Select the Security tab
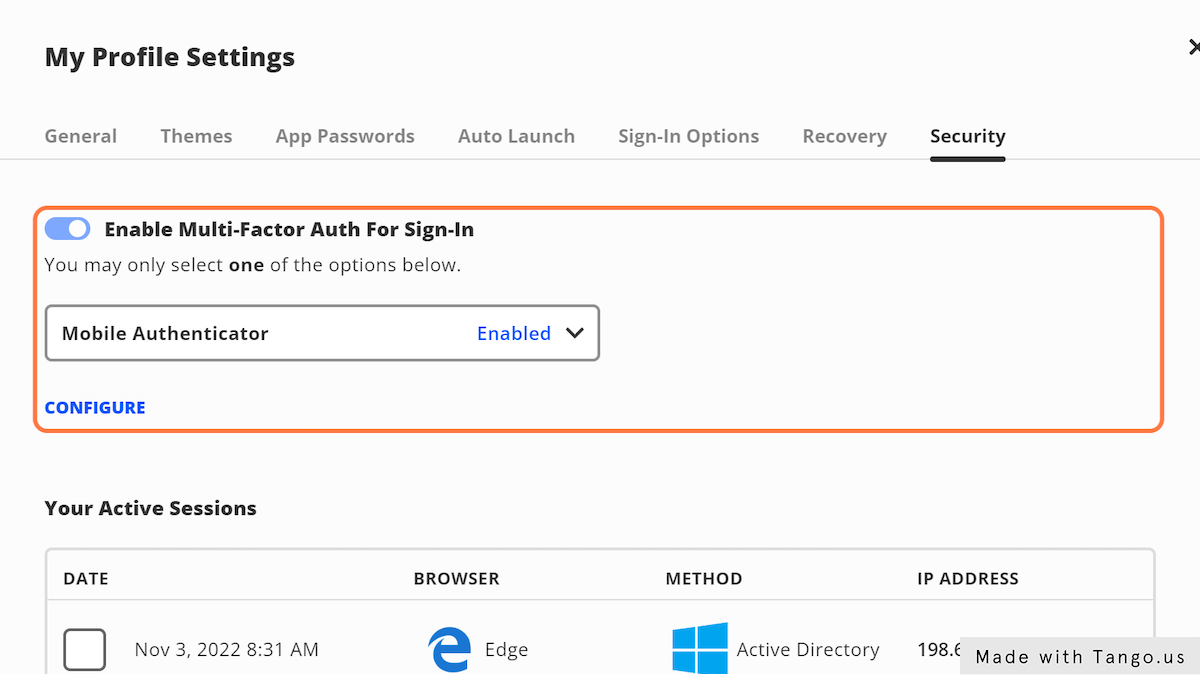The image size is (1200, 675). [967, 135]
